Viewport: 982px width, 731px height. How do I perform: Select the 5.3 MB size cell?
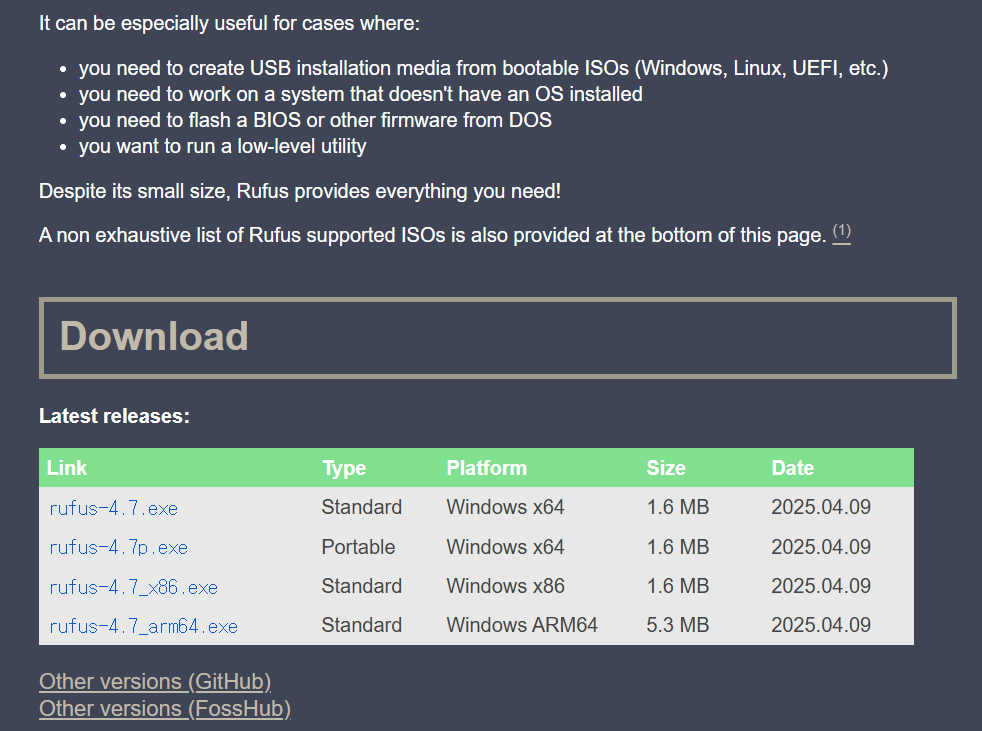pos(678,625)
